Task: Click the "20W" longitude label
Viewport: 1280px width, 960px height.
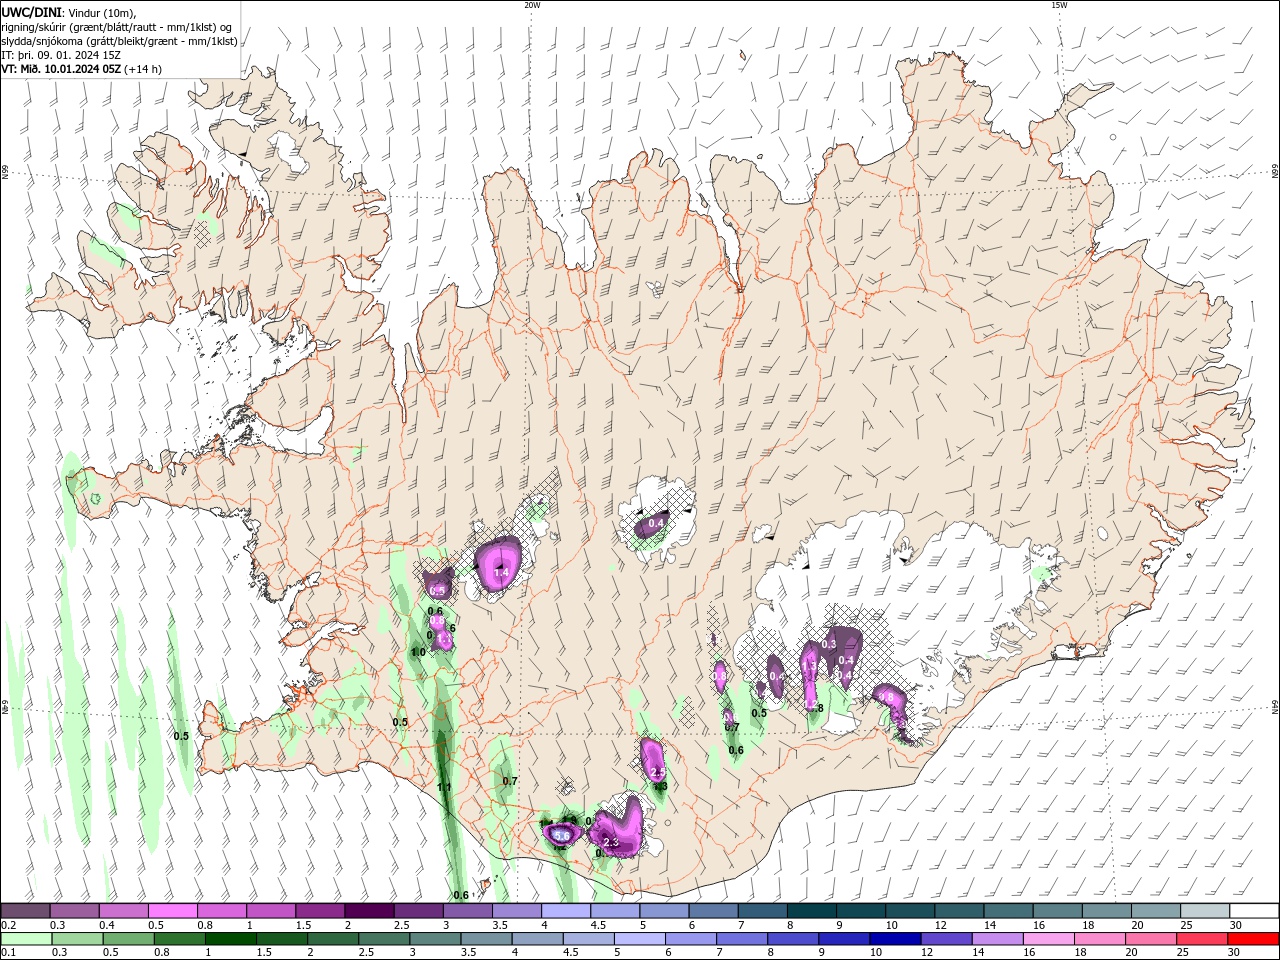Action: pos(532,5)
